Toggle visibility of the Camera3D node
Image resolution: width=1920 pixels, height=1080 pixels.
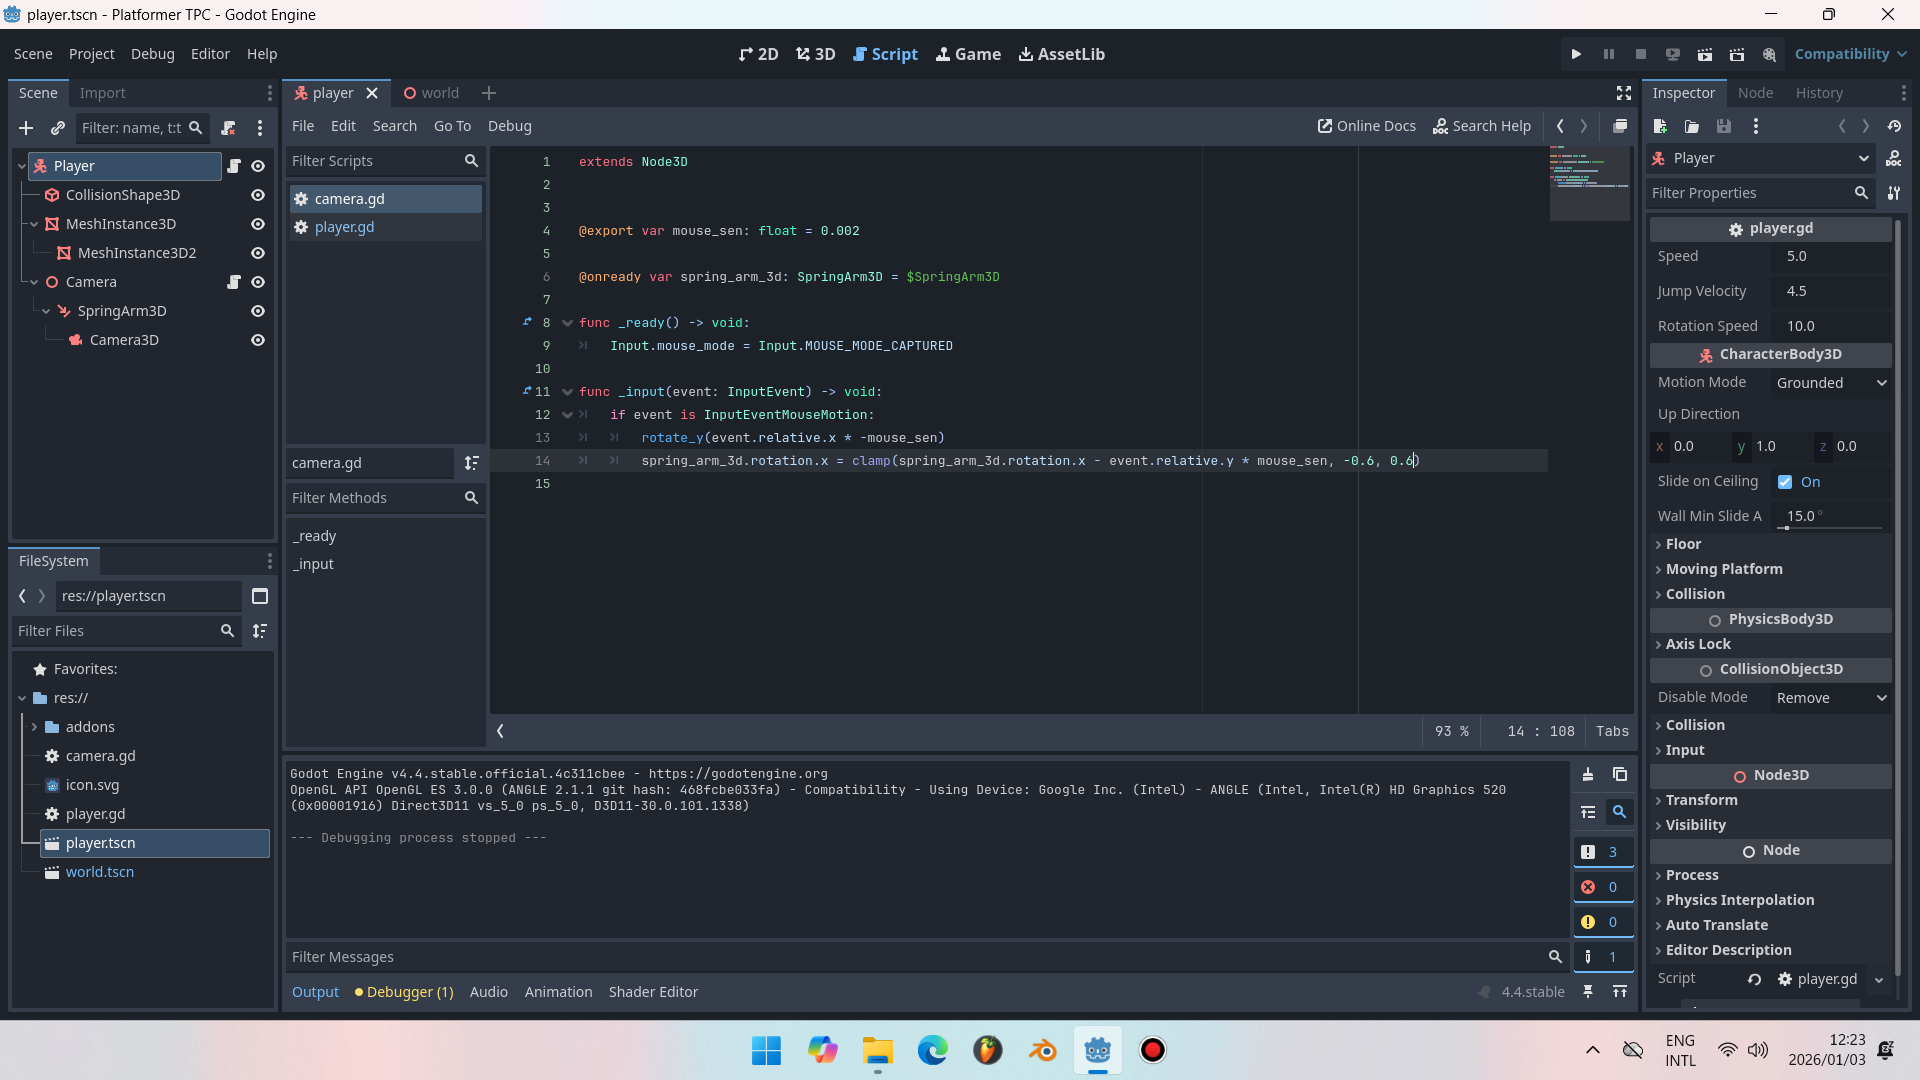(x=258, y=340)
